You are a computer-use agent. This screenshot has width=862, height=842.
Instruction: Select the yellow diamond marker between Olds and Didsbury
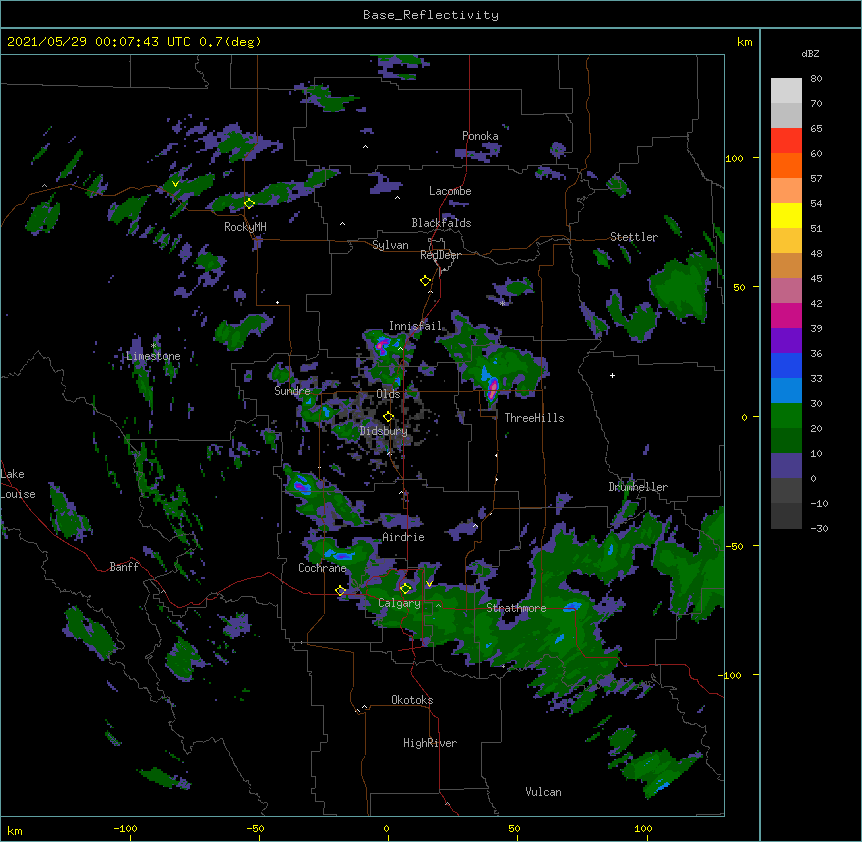pyautogui.click(x=388, y=417)
